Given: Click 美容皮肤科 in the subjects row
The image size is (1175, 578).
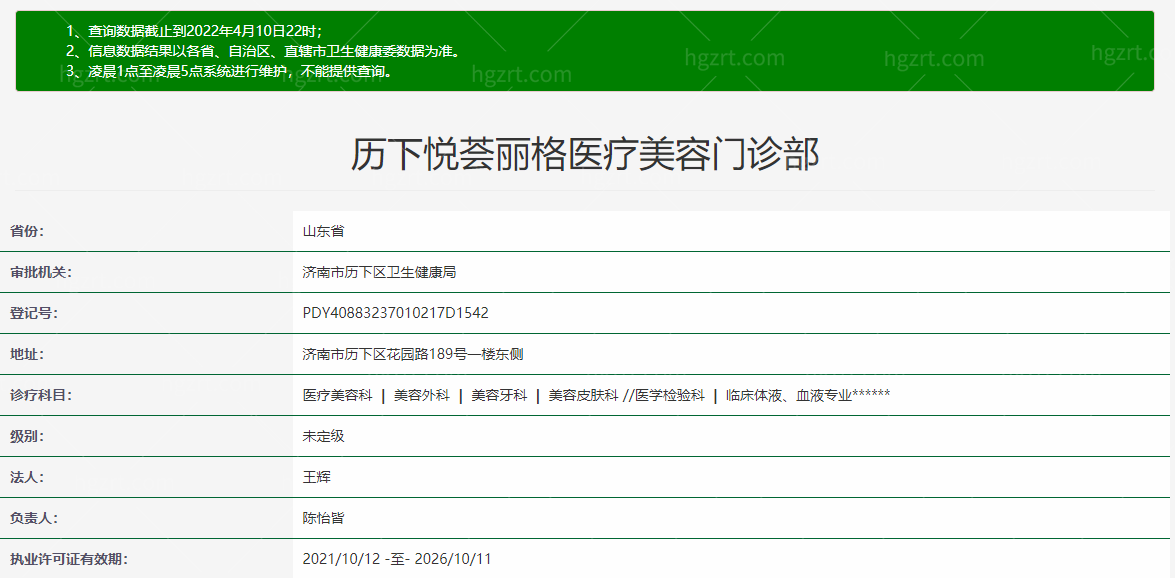Looking at the screenshot, I should 583,395.
